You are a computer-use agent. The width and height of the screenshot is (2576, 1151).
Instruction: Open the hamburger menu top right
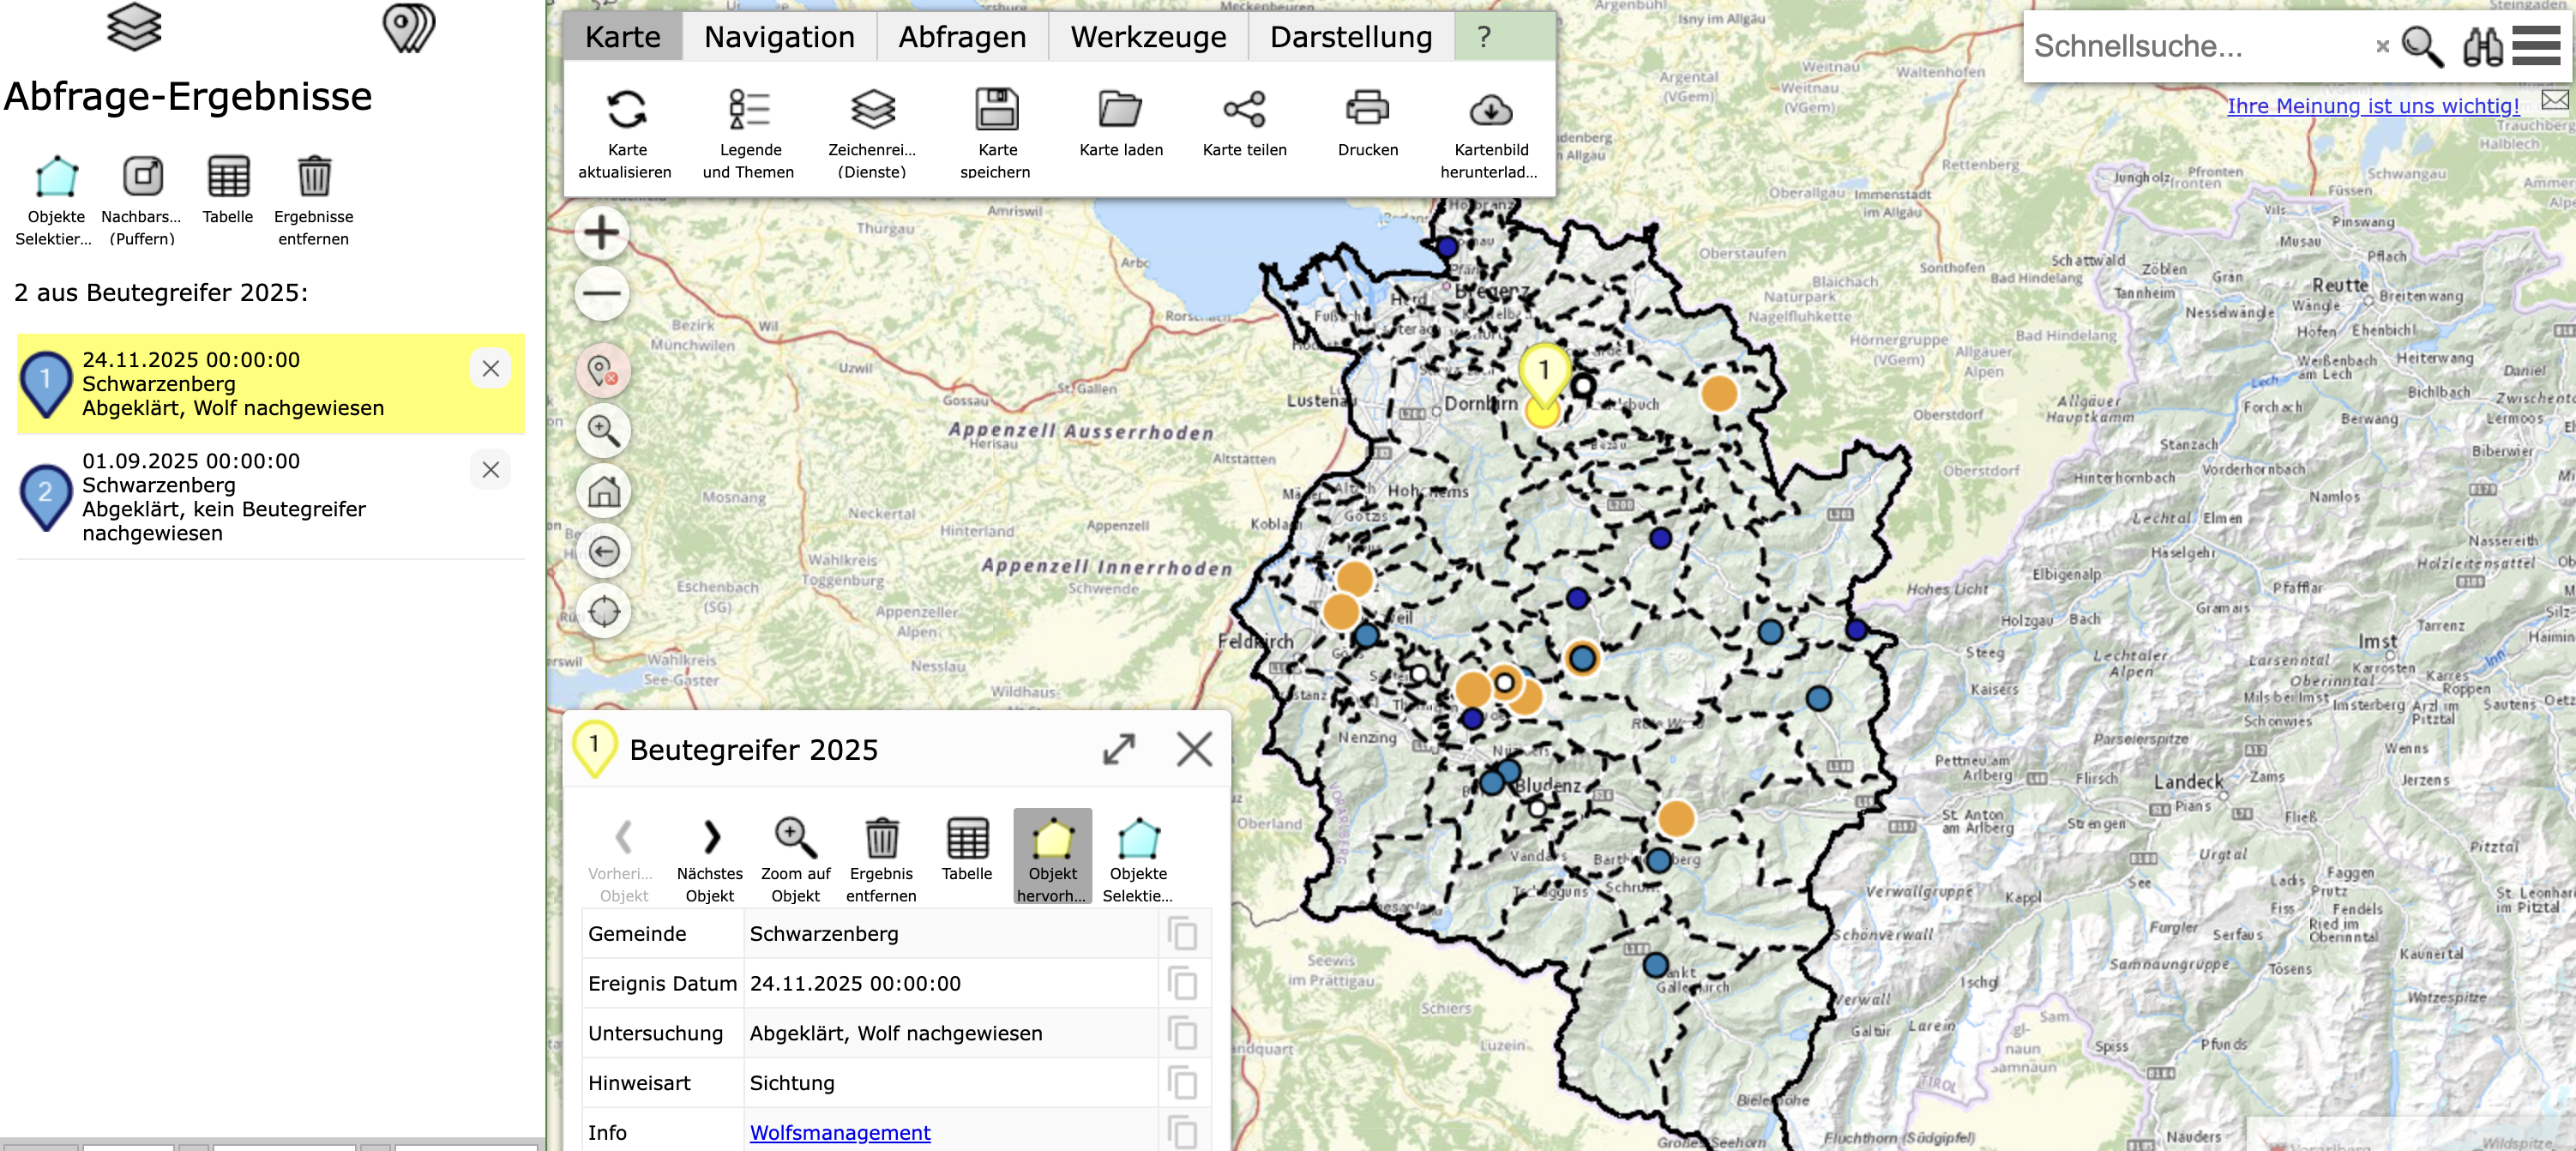click(x=2536, y=46)
